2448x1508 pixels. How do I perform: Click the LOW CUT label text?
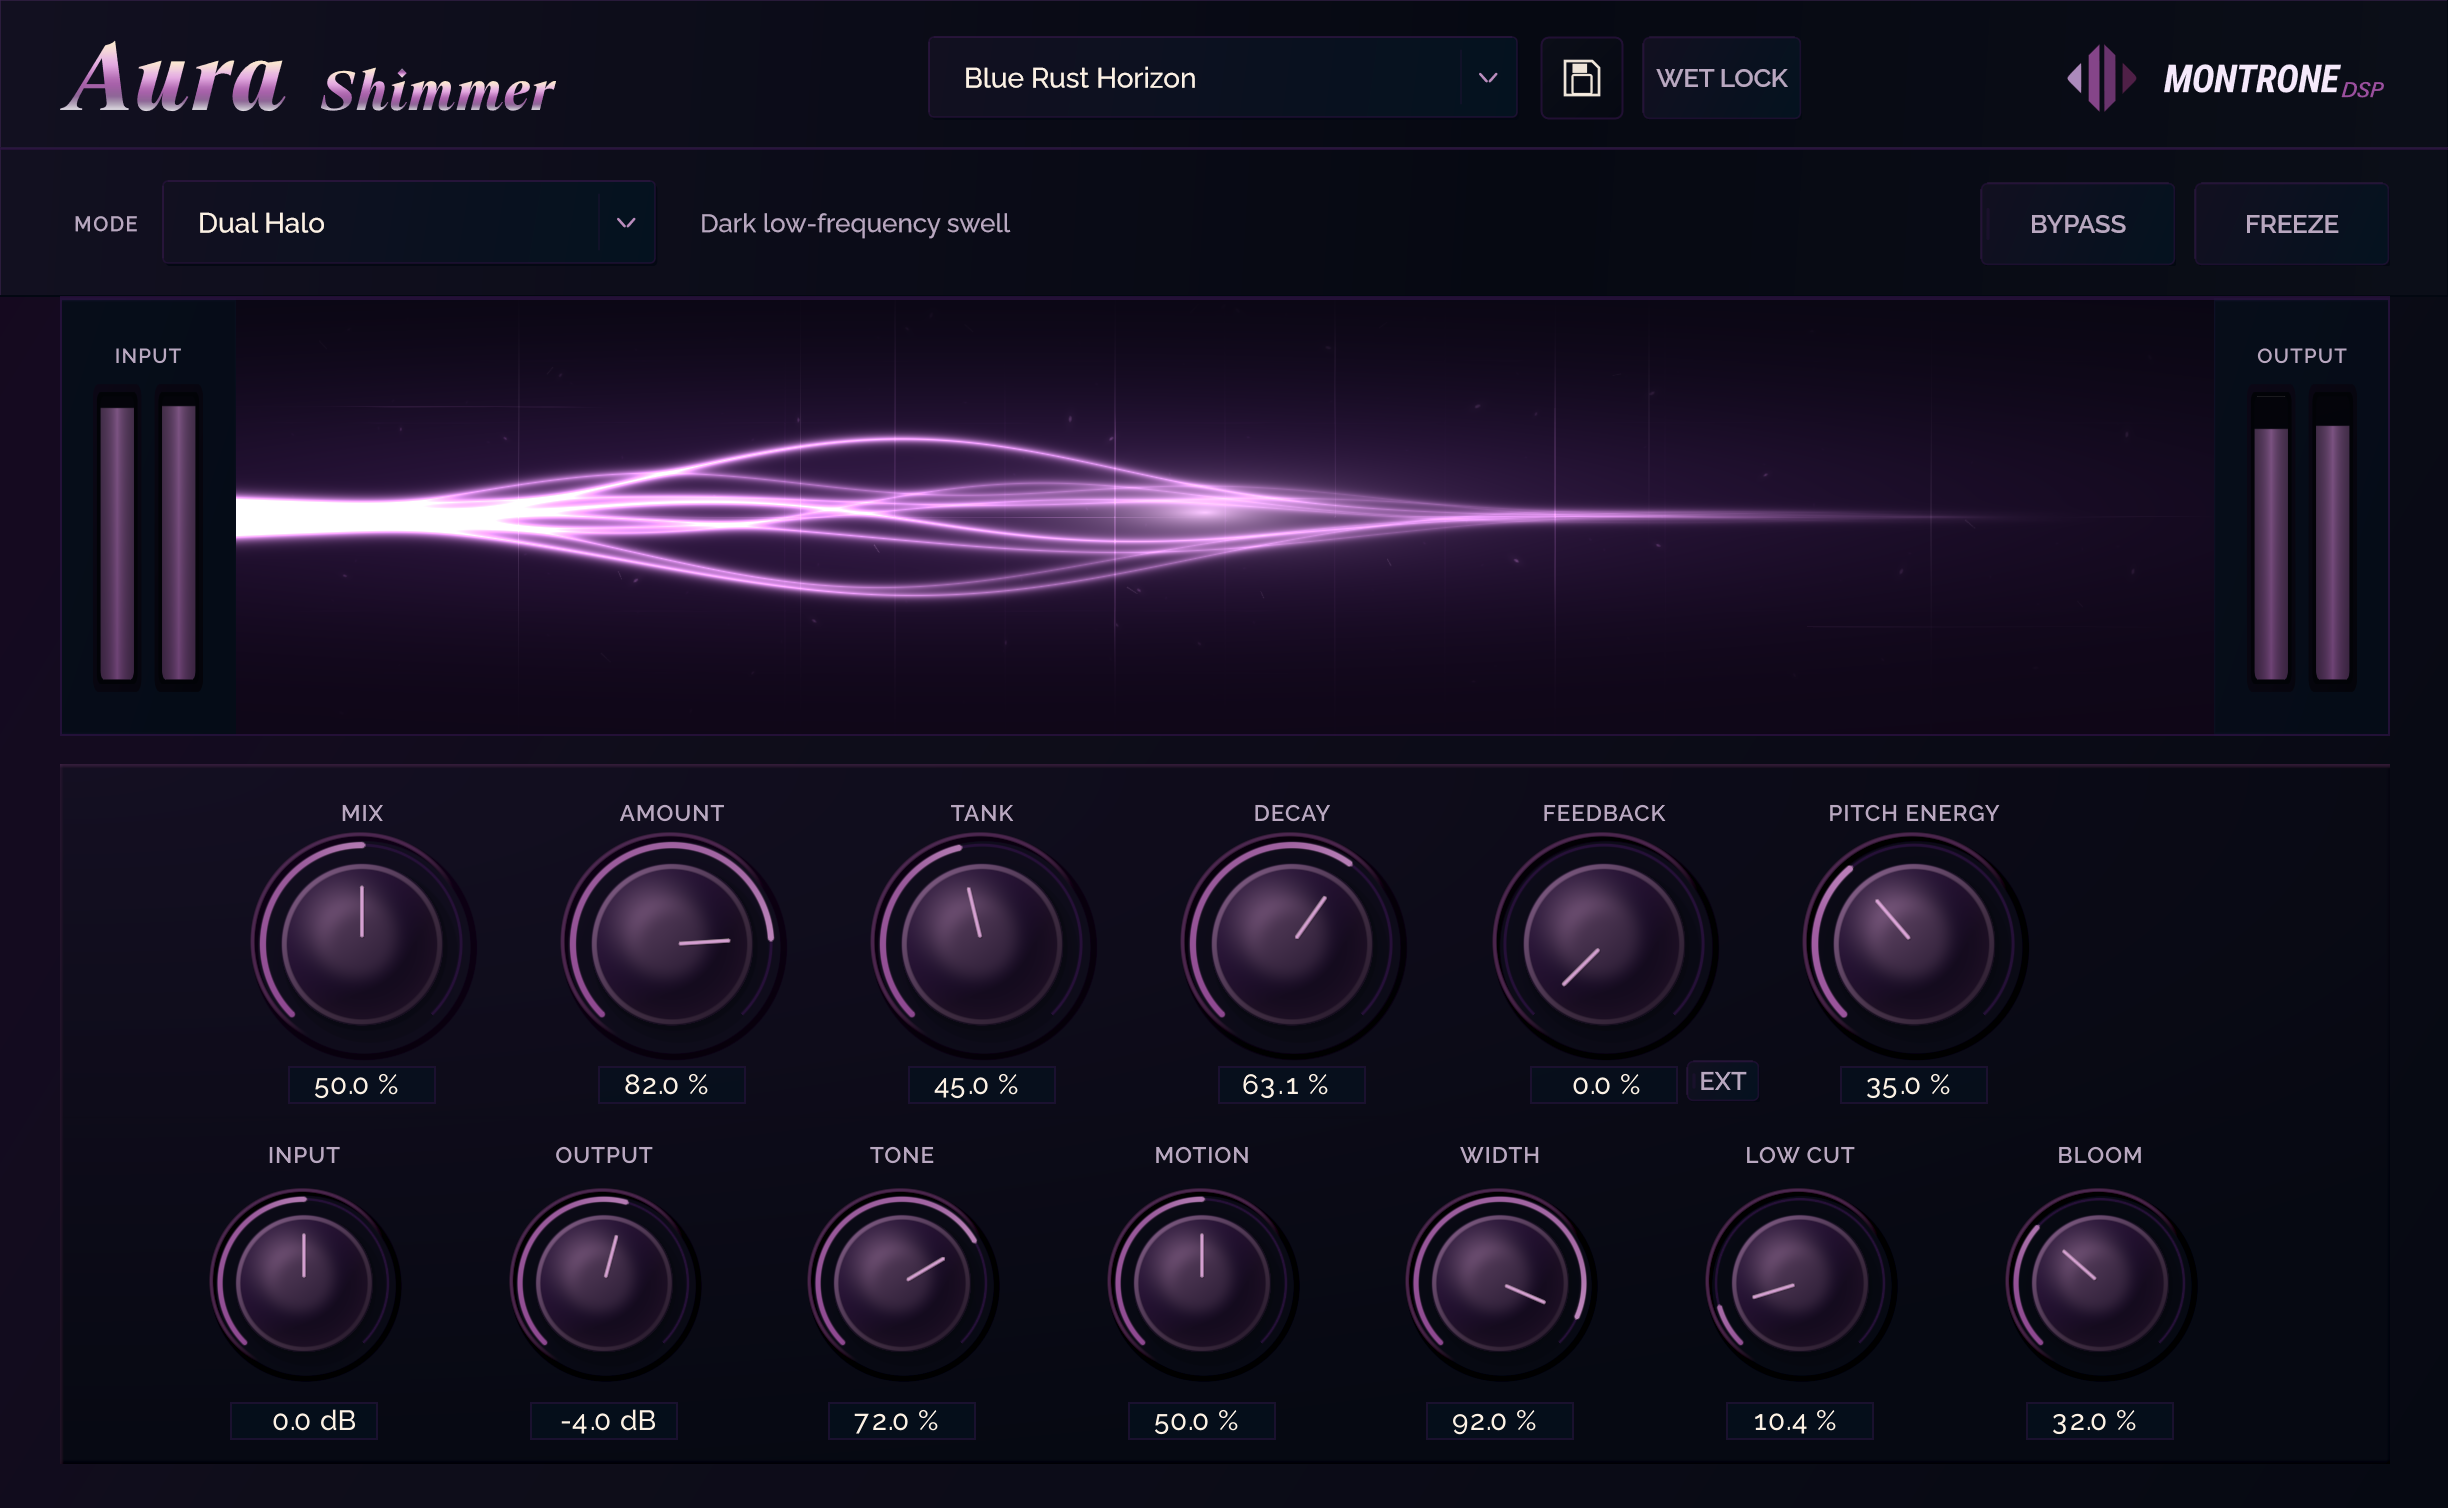click(1800, 1155)
